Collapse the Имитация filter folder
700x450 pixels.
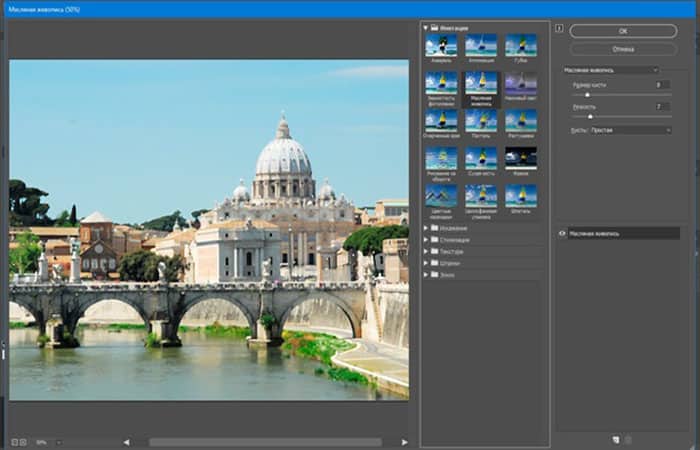pyautogui.click(x=425, y=28)
